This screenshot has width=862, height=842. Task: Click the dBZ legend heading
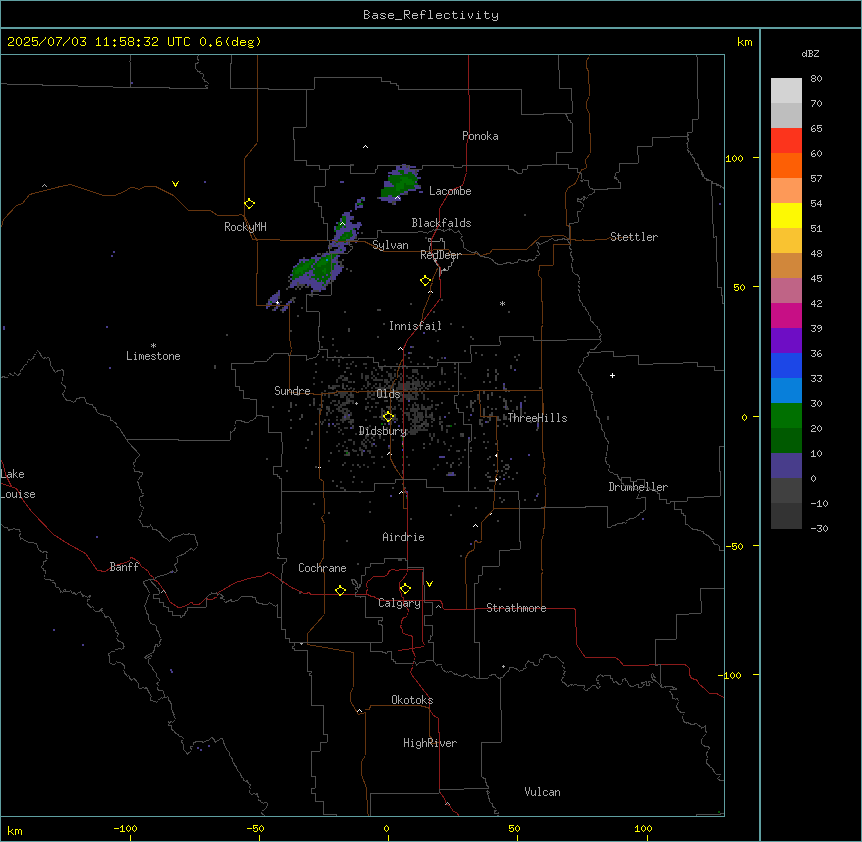coord(810,53)
